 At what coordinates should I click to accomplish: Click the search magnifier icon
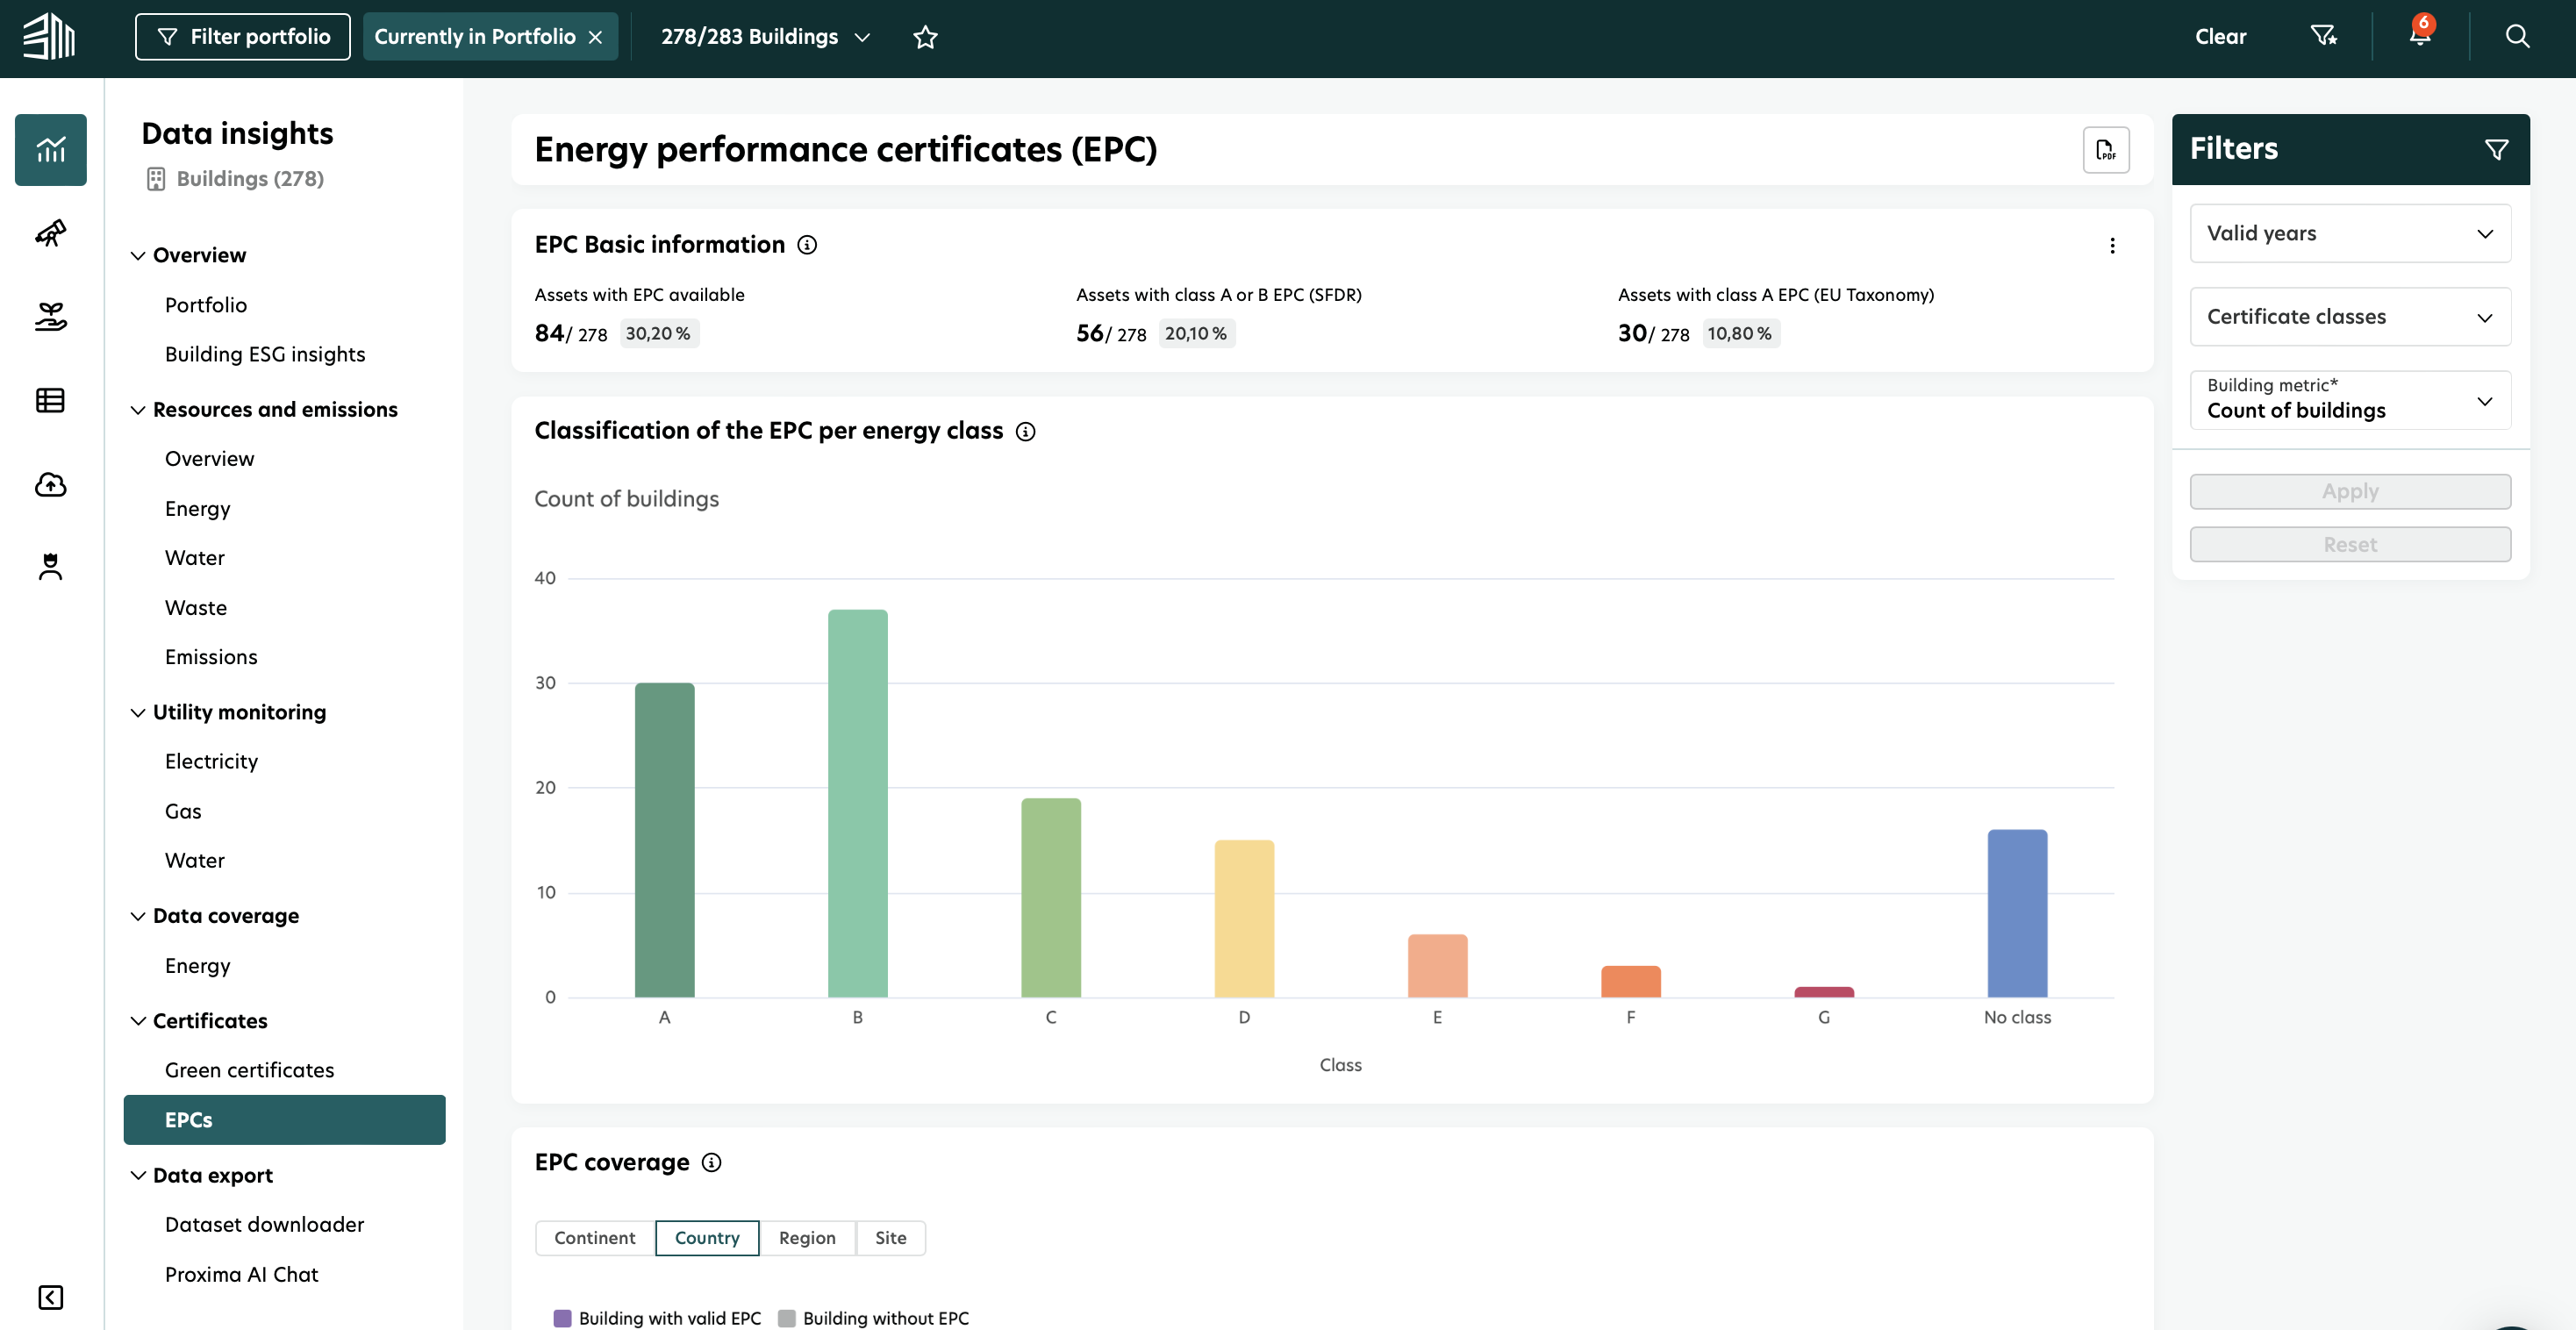[x=2517, y=36]
